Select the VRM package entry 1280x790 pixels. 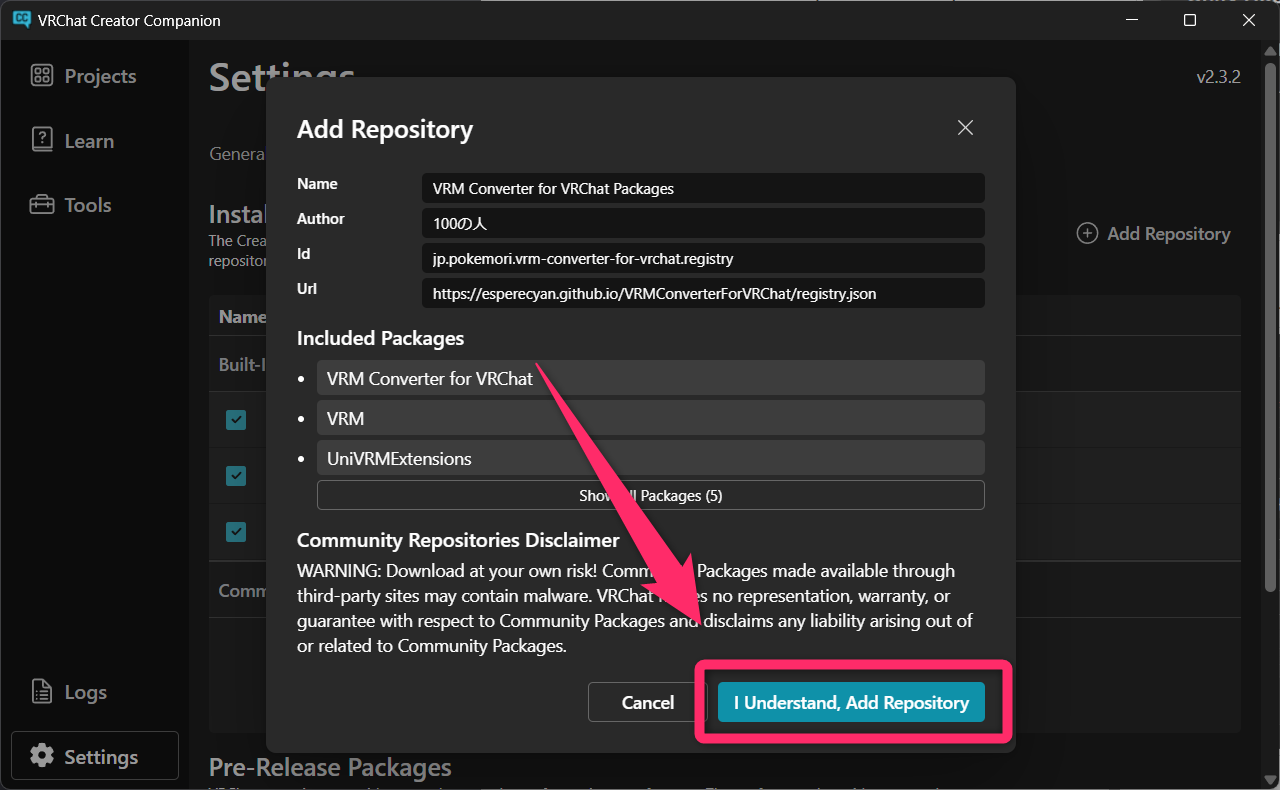[650, 418]
